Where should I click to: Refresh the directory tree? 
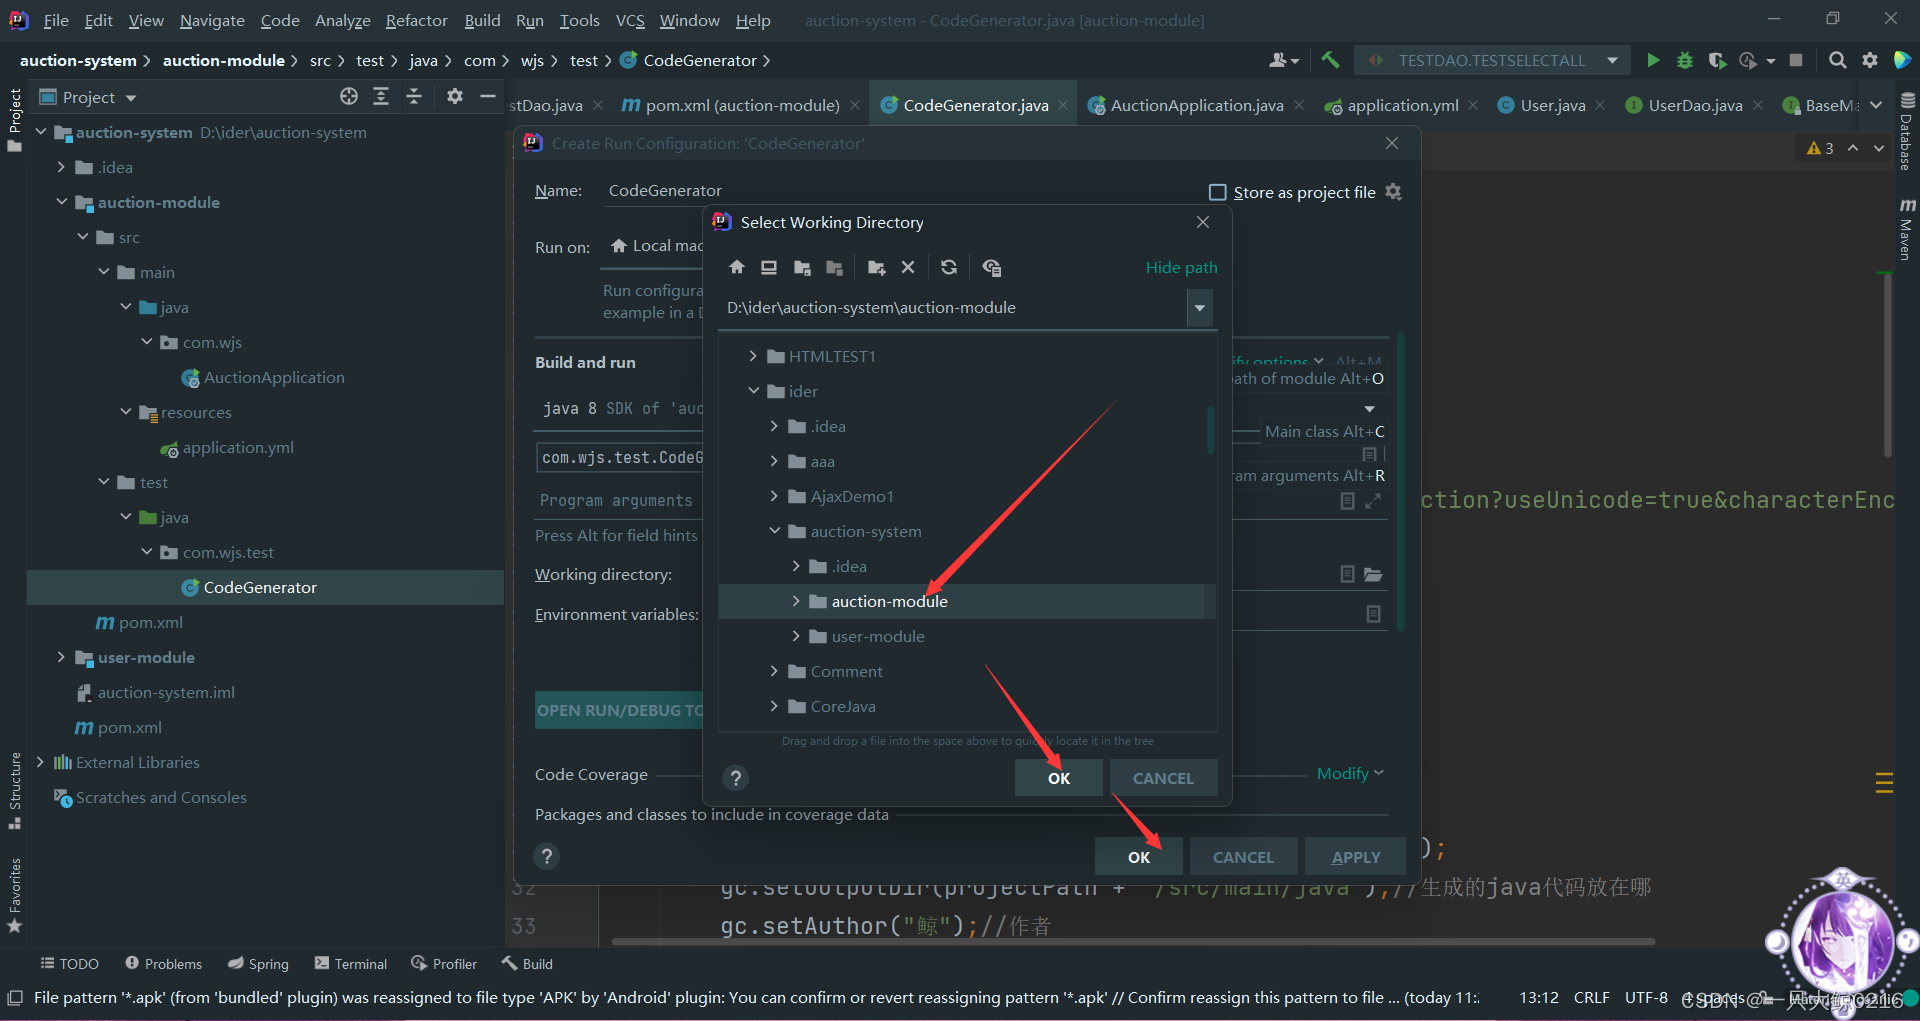pos(949,267)
